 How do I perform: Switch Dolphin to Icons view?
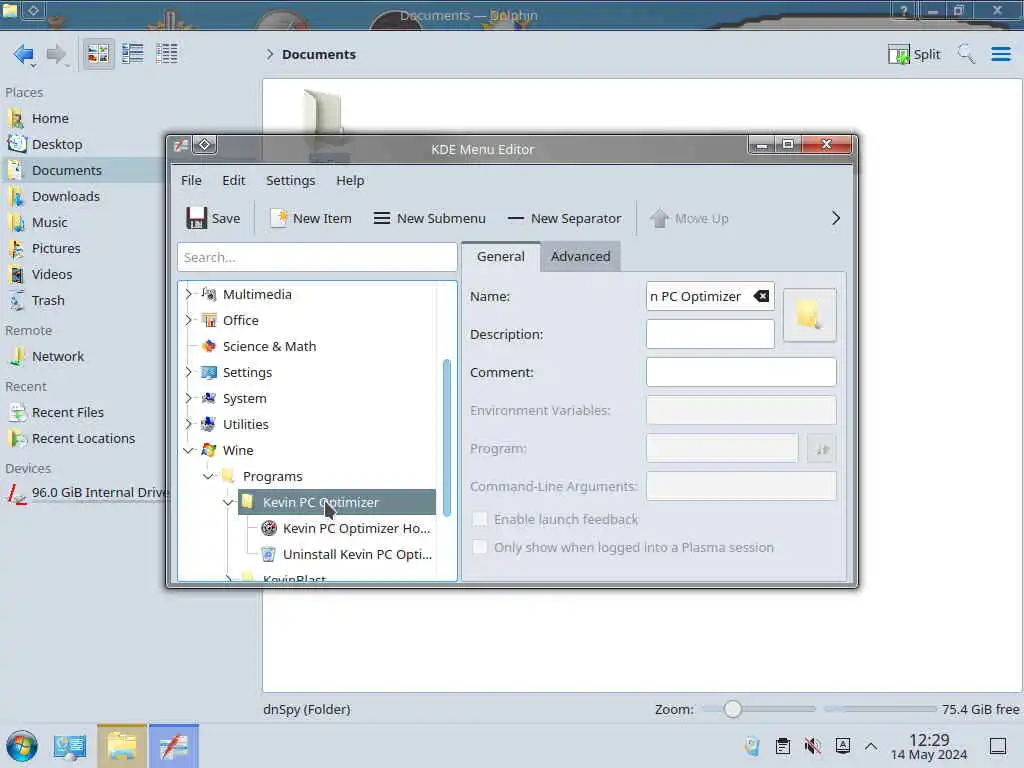99,54
